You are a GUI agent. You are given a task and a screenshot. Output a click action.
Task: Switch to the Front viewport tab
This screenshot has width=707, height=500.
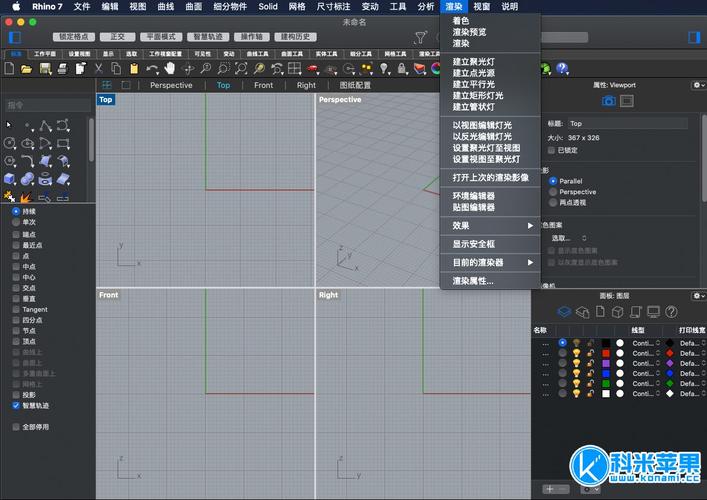pos(263,85)
